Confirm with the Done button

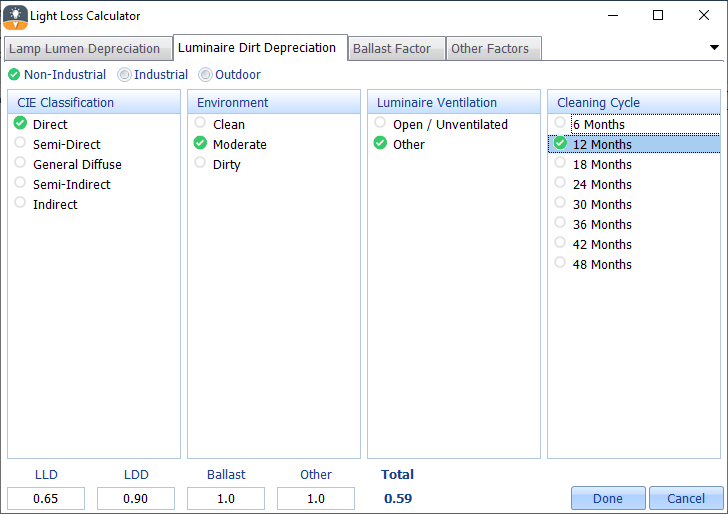point(608,498)
